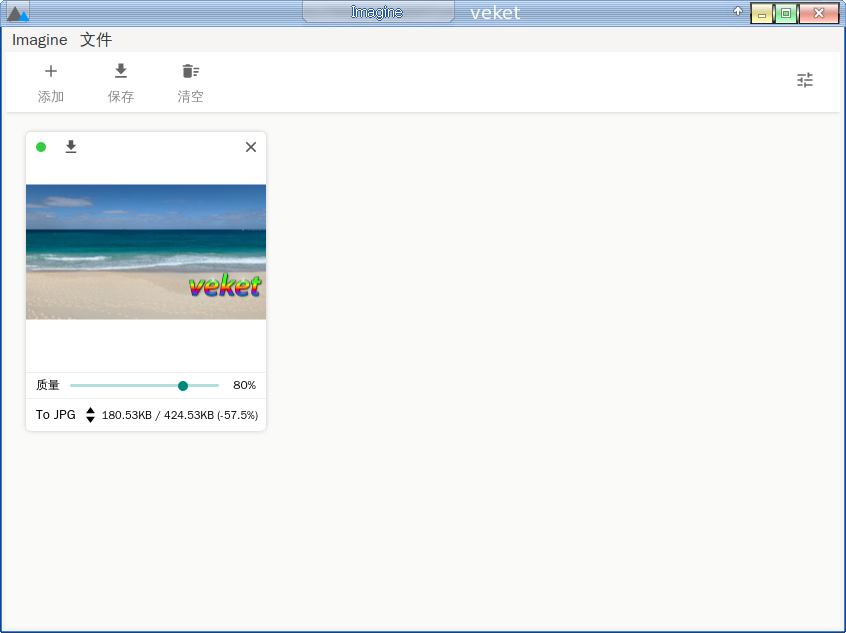Click the 保存 save-all toolbar icon

(121, 71)
